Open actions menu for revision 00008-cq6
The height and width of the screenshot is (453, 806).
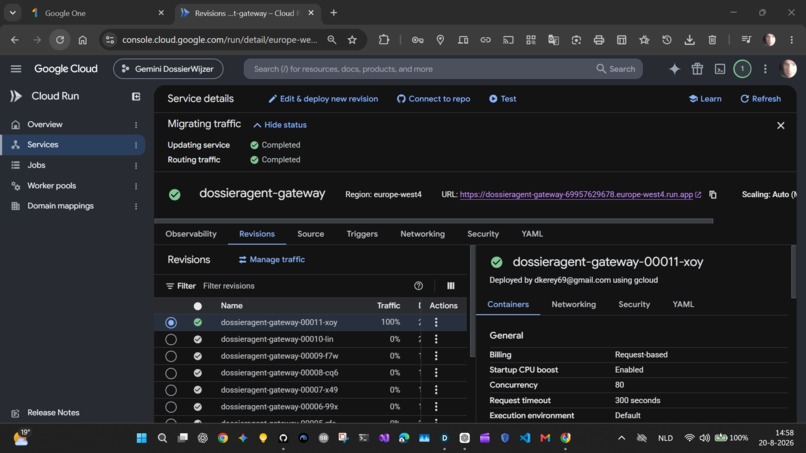coord(436,373)
